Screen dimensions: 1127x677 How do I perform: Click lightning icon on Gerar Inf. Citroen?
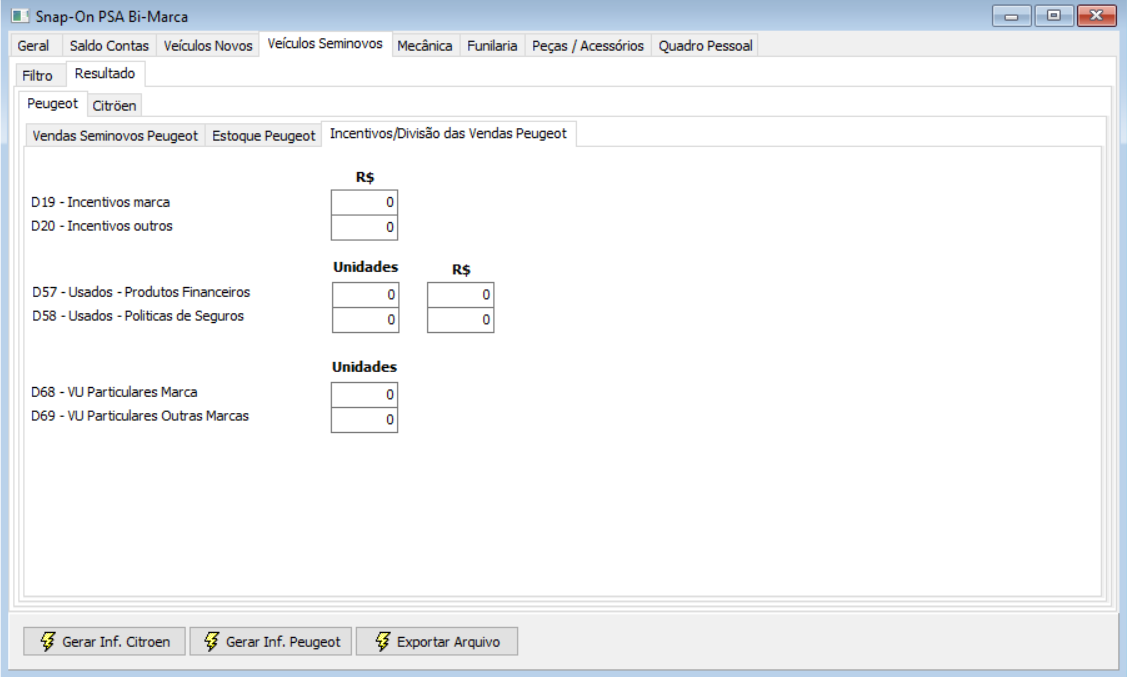click(x=47, y=641)
